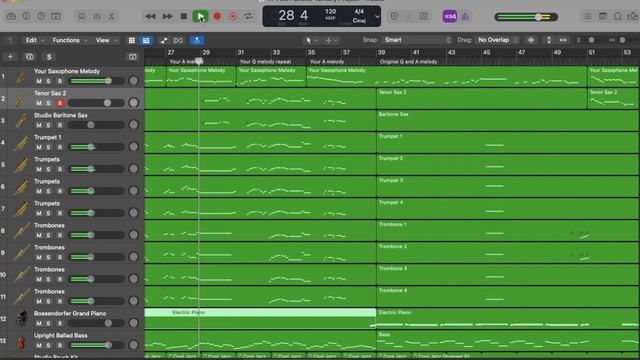Open the Edit menu in tracks area
This screenshot has height=360, width=640.
pyautogui.click(x=34, y=40)
